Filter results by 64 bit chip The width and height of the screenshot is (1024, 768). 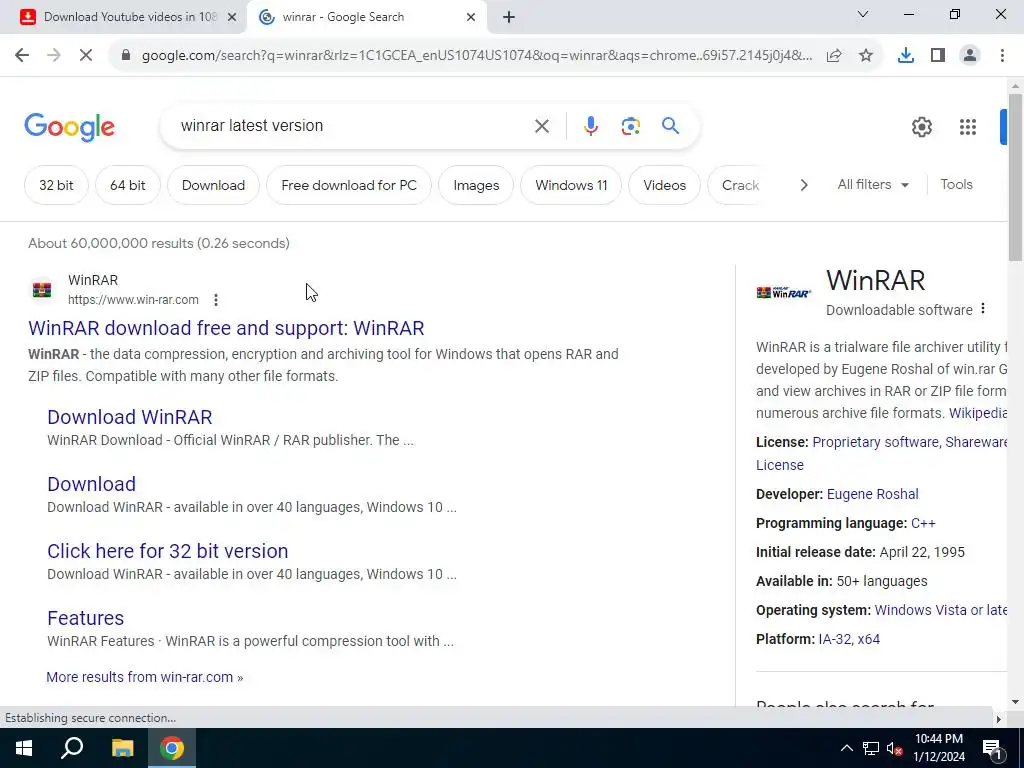(127, 185)
